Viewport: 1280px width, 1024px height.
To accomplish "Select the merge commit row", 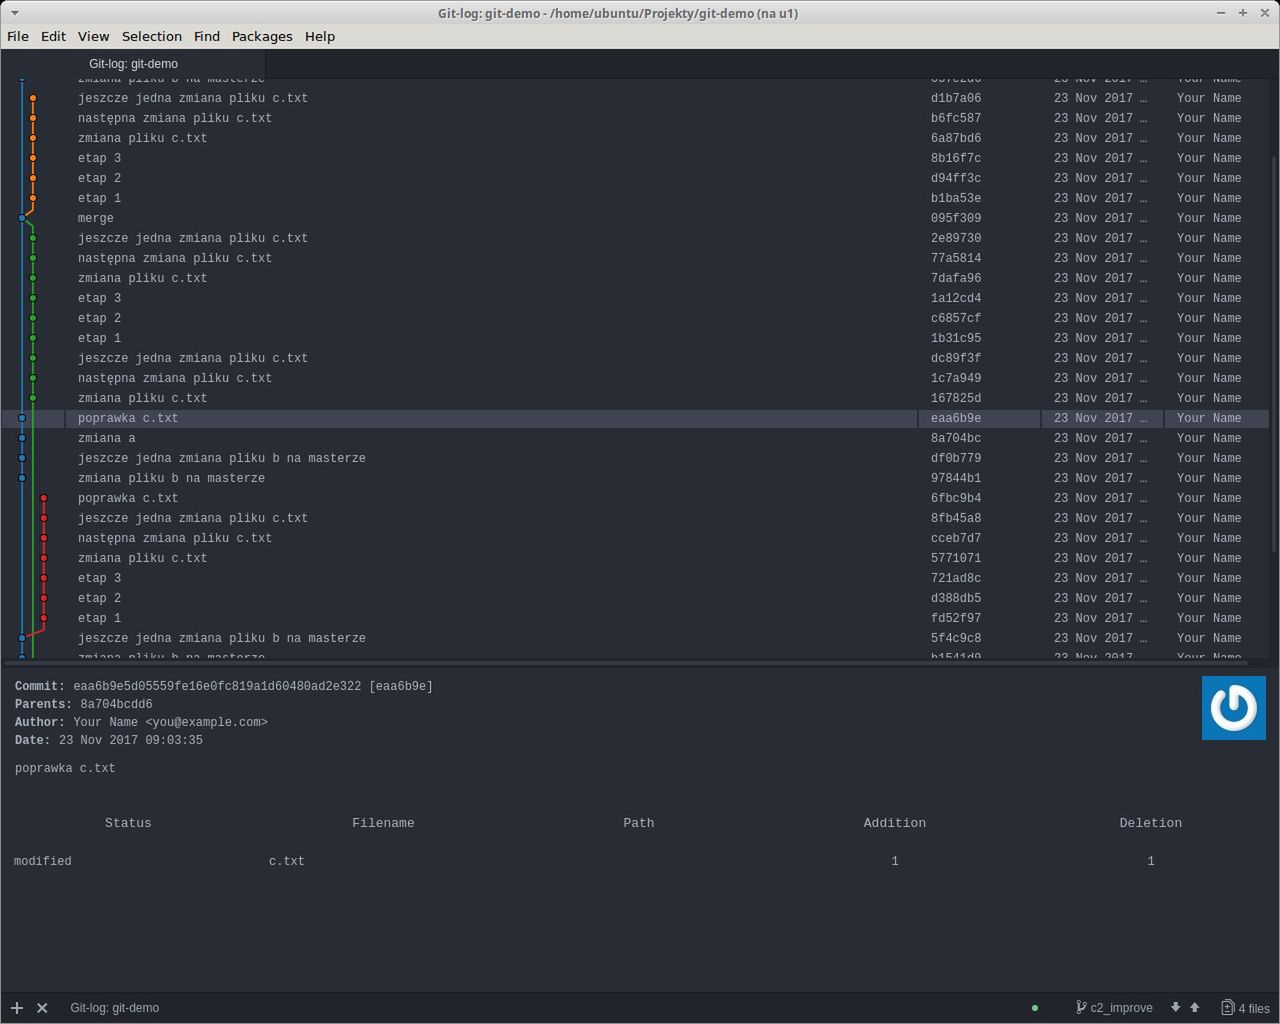I will [x=636, y=218].
